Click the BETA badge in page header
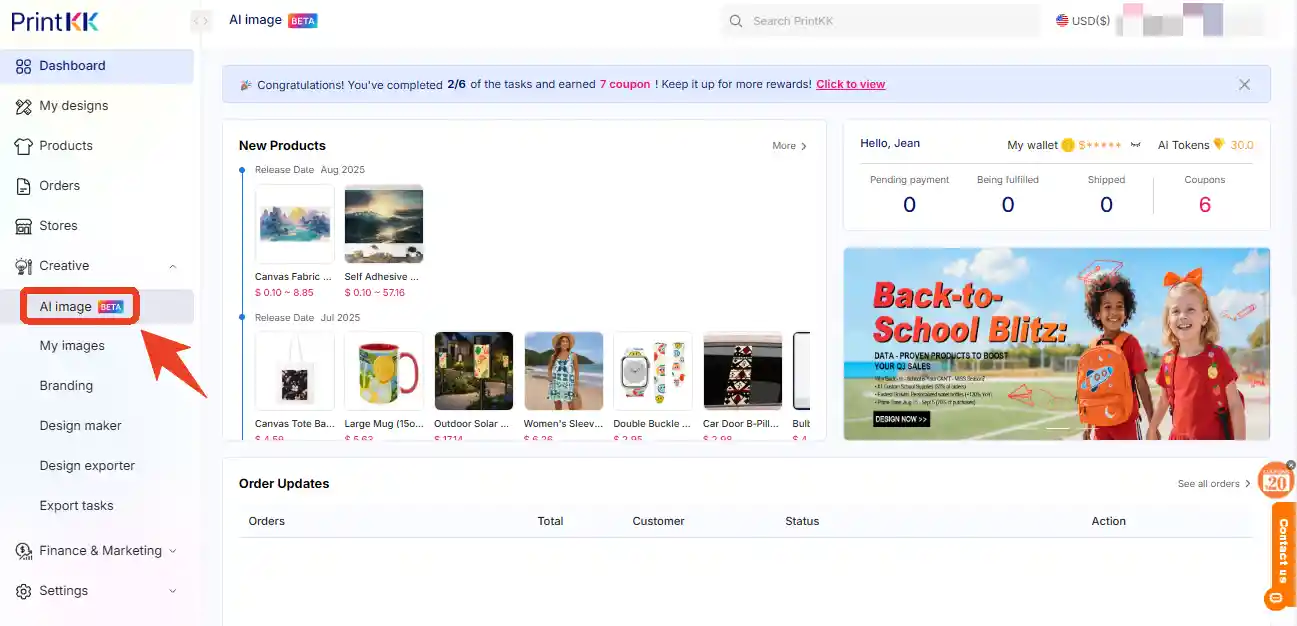The image size is (1297, 626). pos(302,20)
